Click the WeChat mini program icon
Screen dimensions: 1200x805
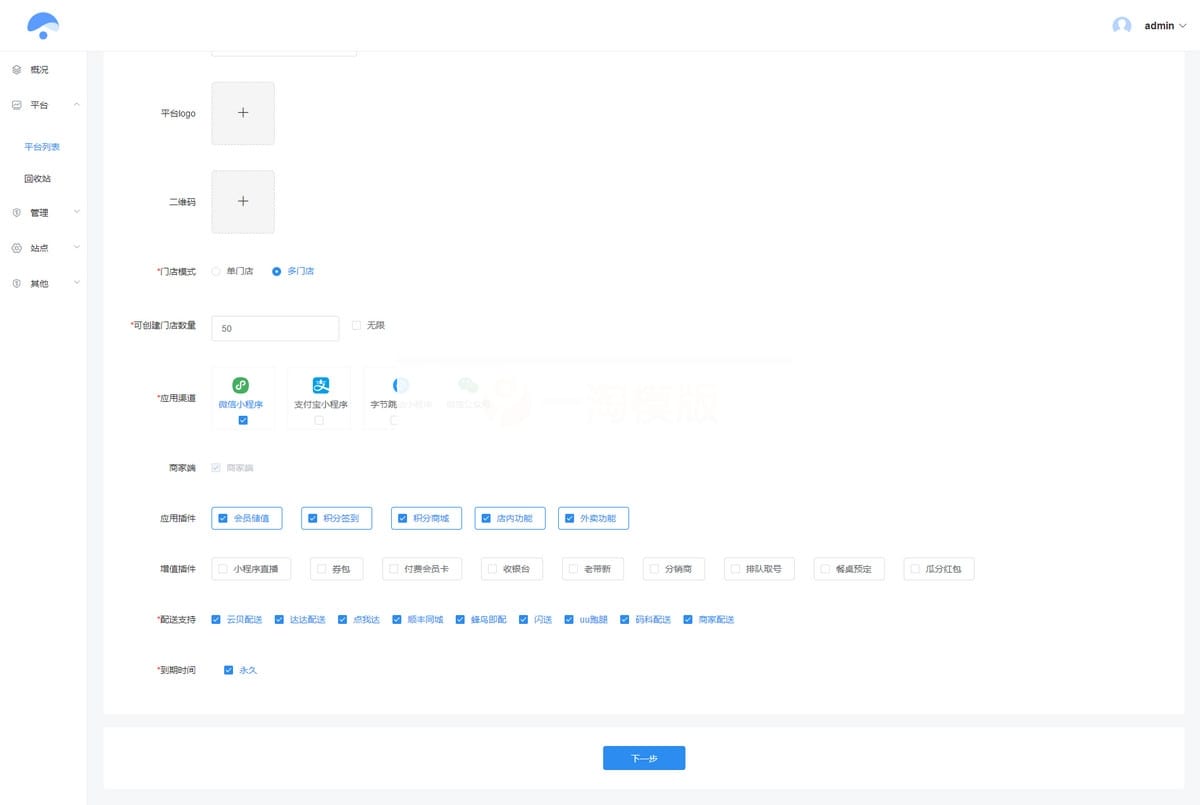tap(241, 385)
